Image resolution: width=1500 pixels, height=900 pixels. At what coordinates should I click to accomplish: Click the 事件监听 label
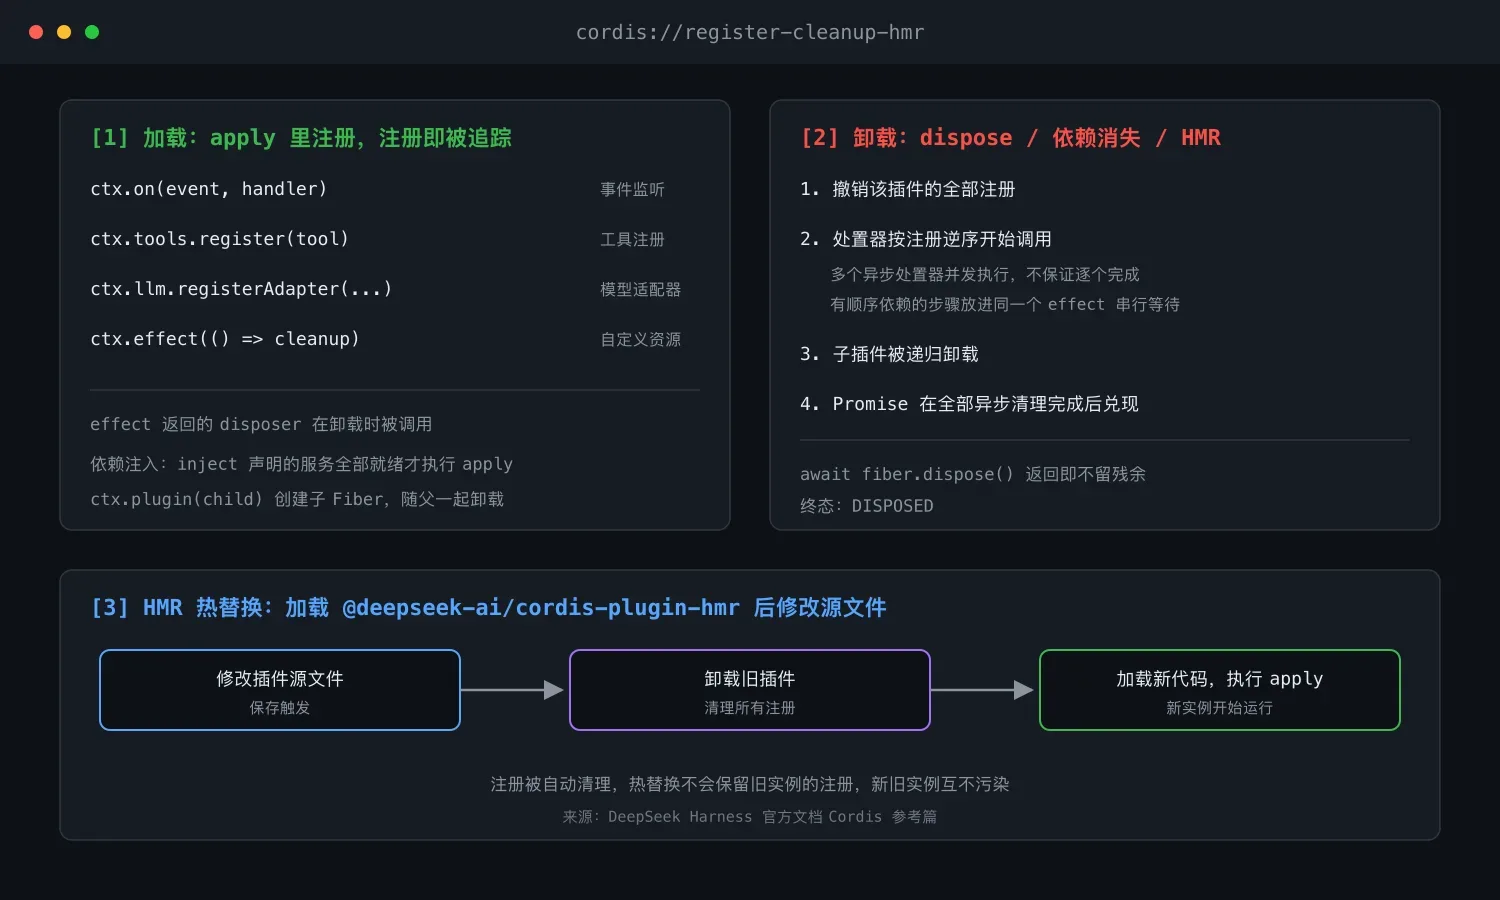click(632, 189)
